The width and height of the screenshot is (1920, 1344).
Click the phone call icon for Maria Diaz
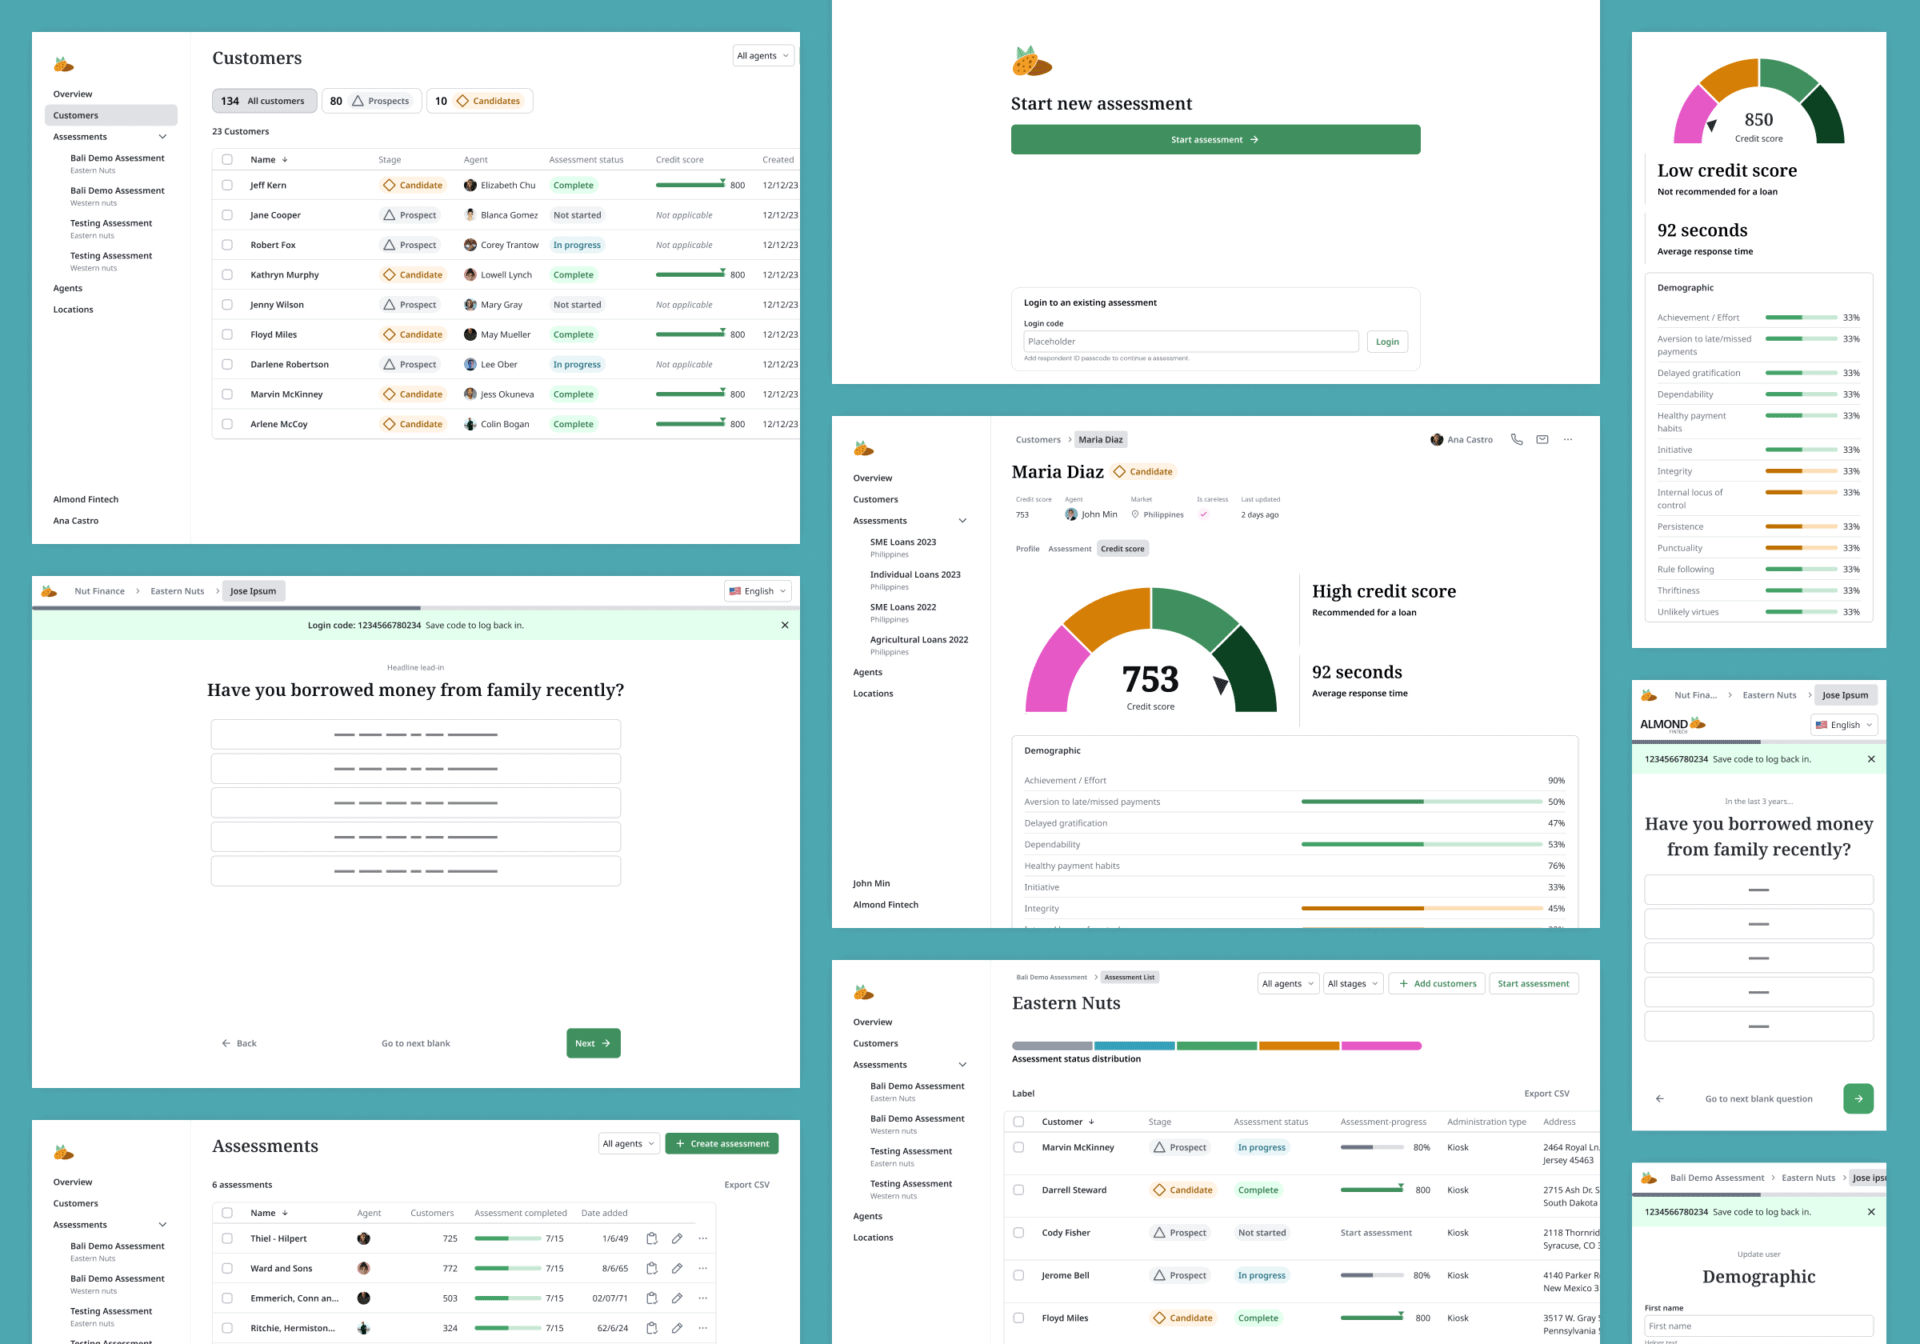click(x=1516, y=440)
